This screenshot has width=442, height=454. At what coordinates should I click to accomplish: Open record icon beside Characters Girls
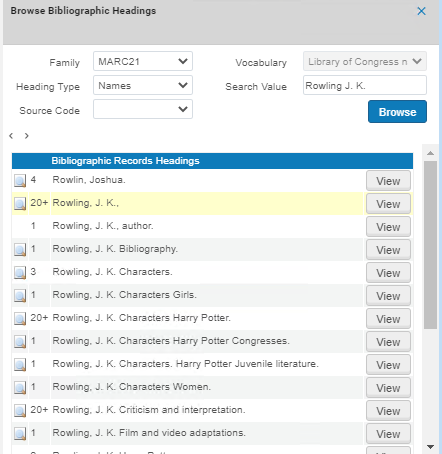pos(20,296)
